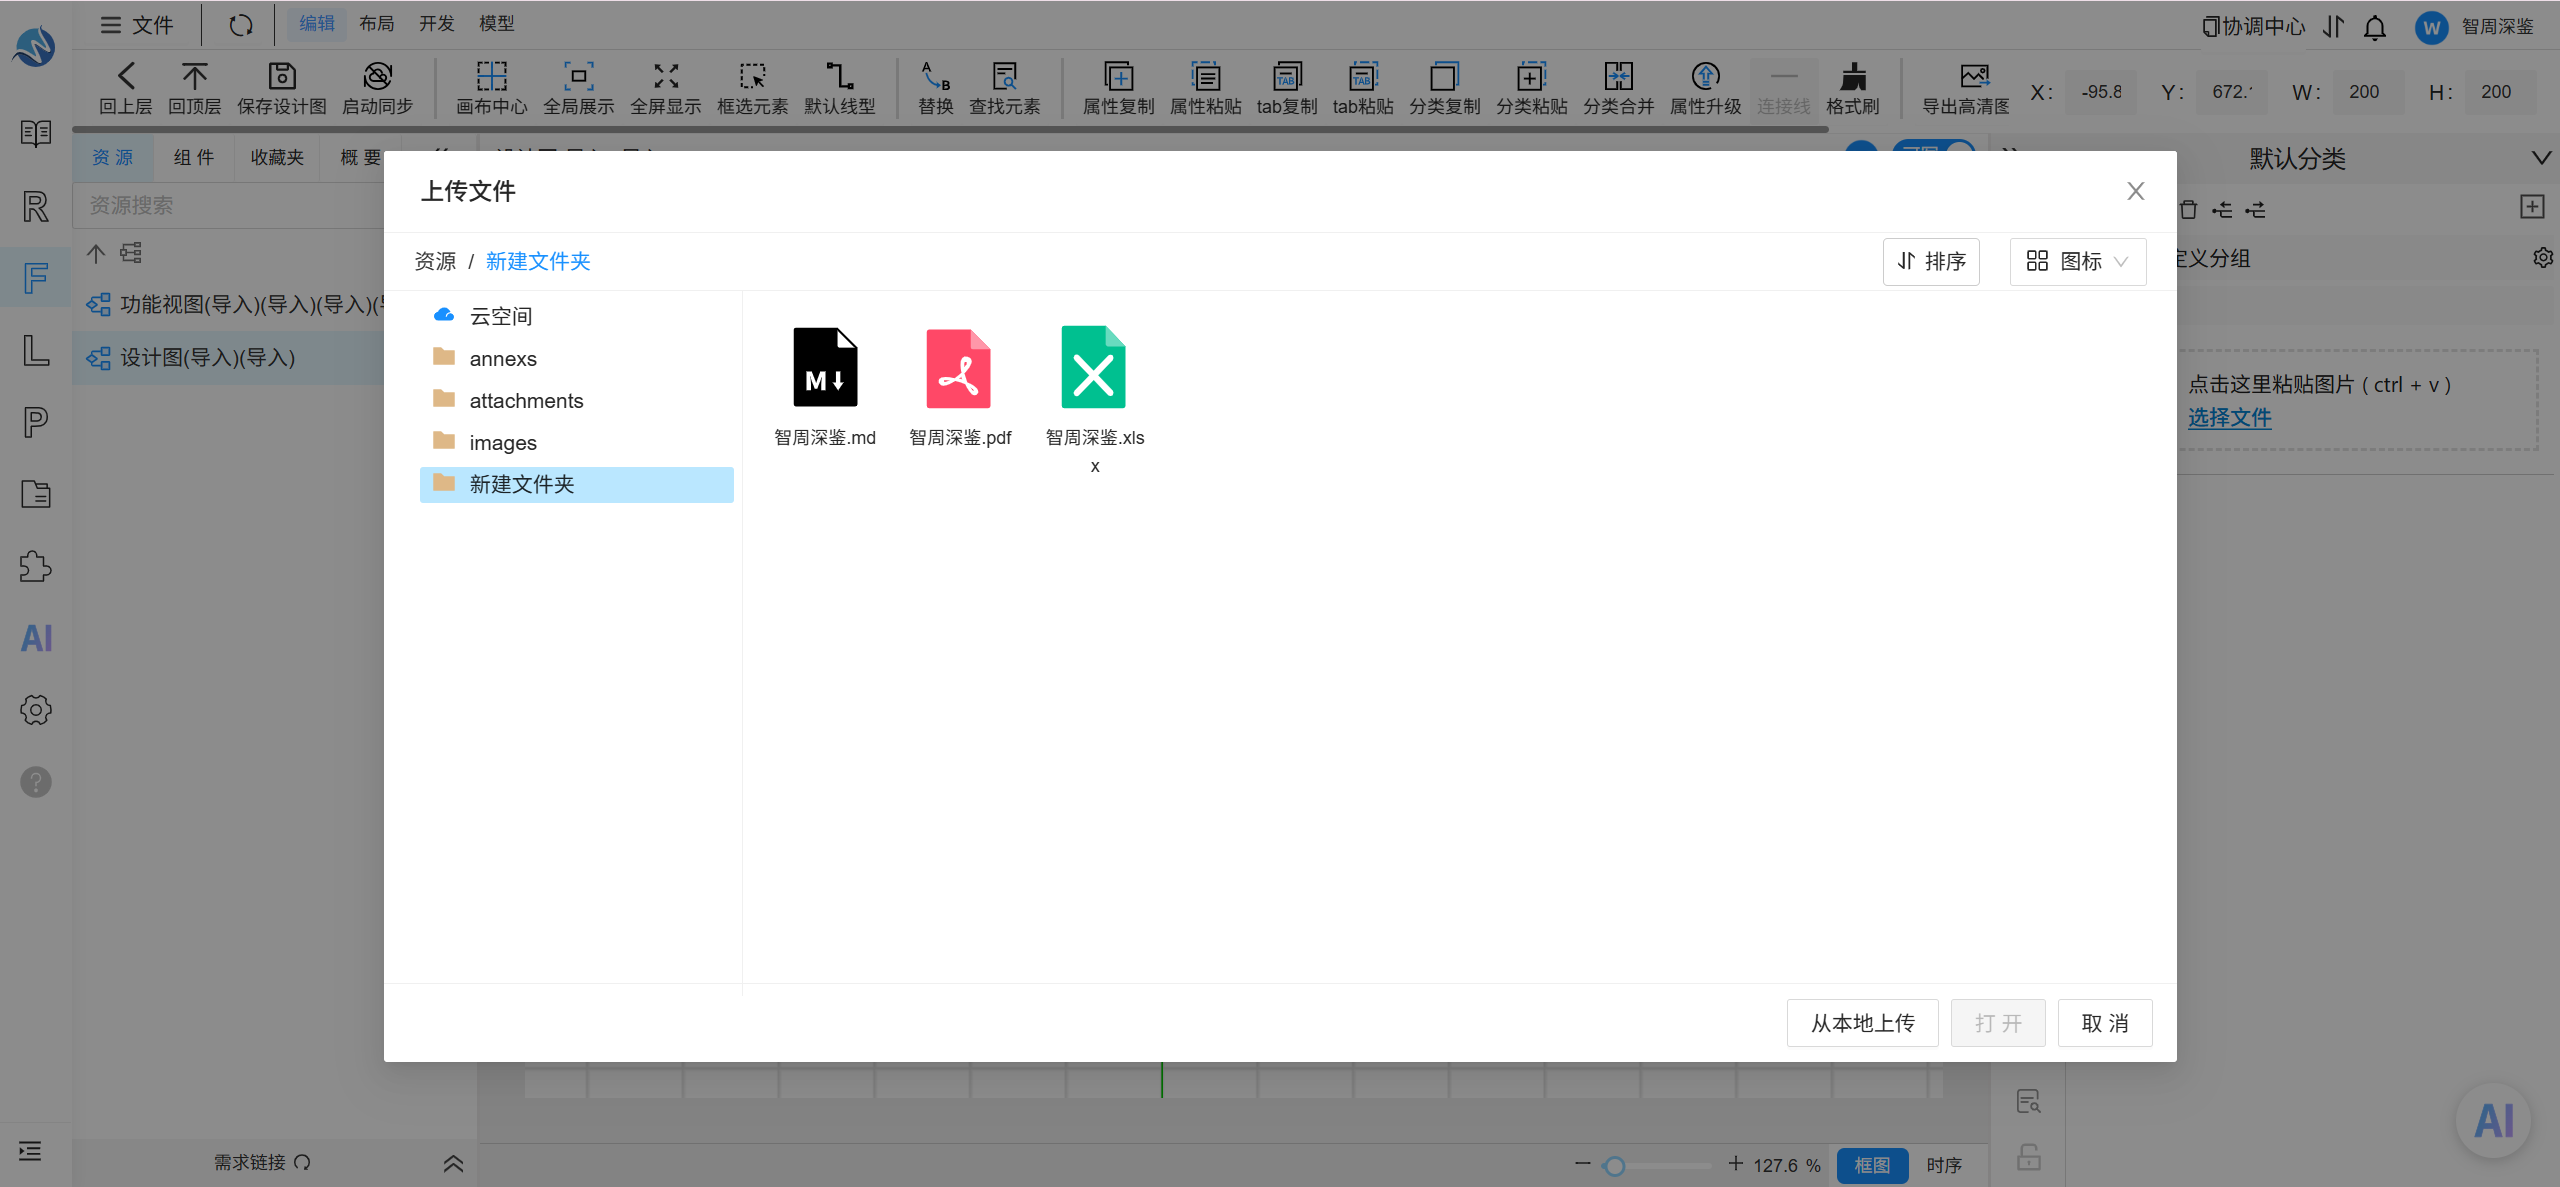Click the zoom slider handle
2560x1187 pixels.
(1614, 1166)
